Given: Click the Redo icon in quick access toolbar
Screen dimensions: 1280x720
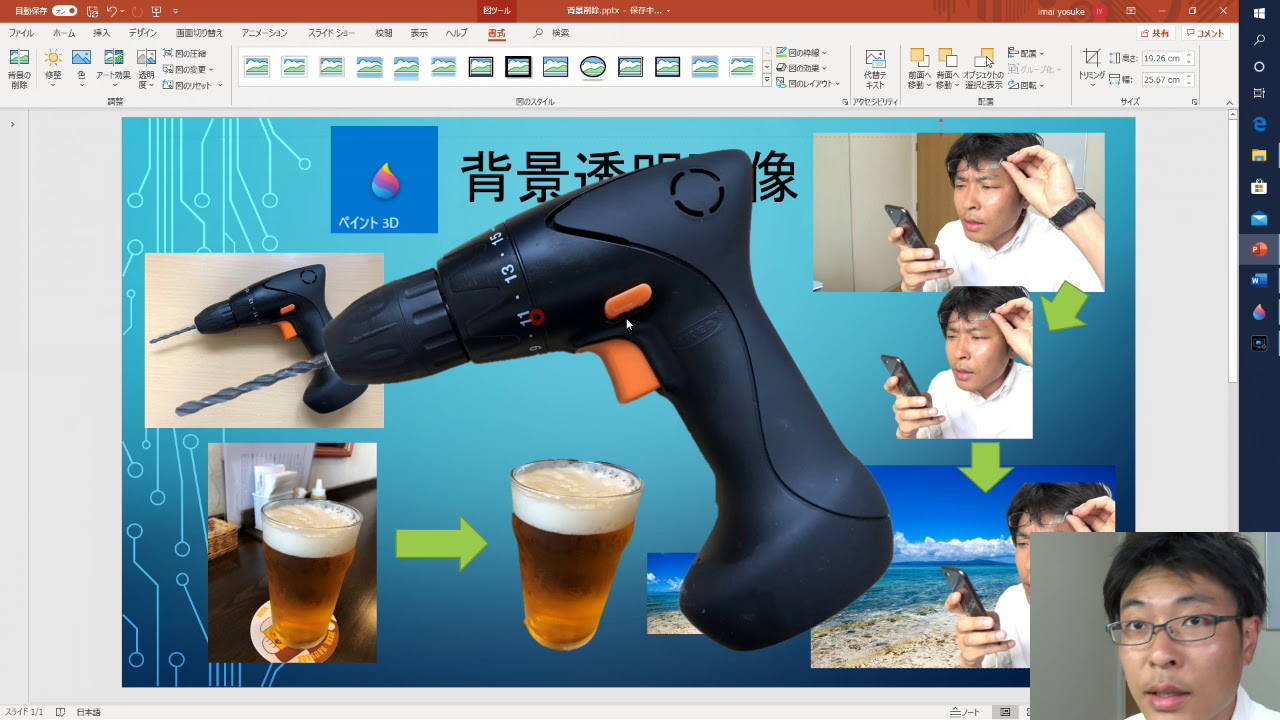Looking at the screenshot, I should pyautogui.click(x=137, y=11).
